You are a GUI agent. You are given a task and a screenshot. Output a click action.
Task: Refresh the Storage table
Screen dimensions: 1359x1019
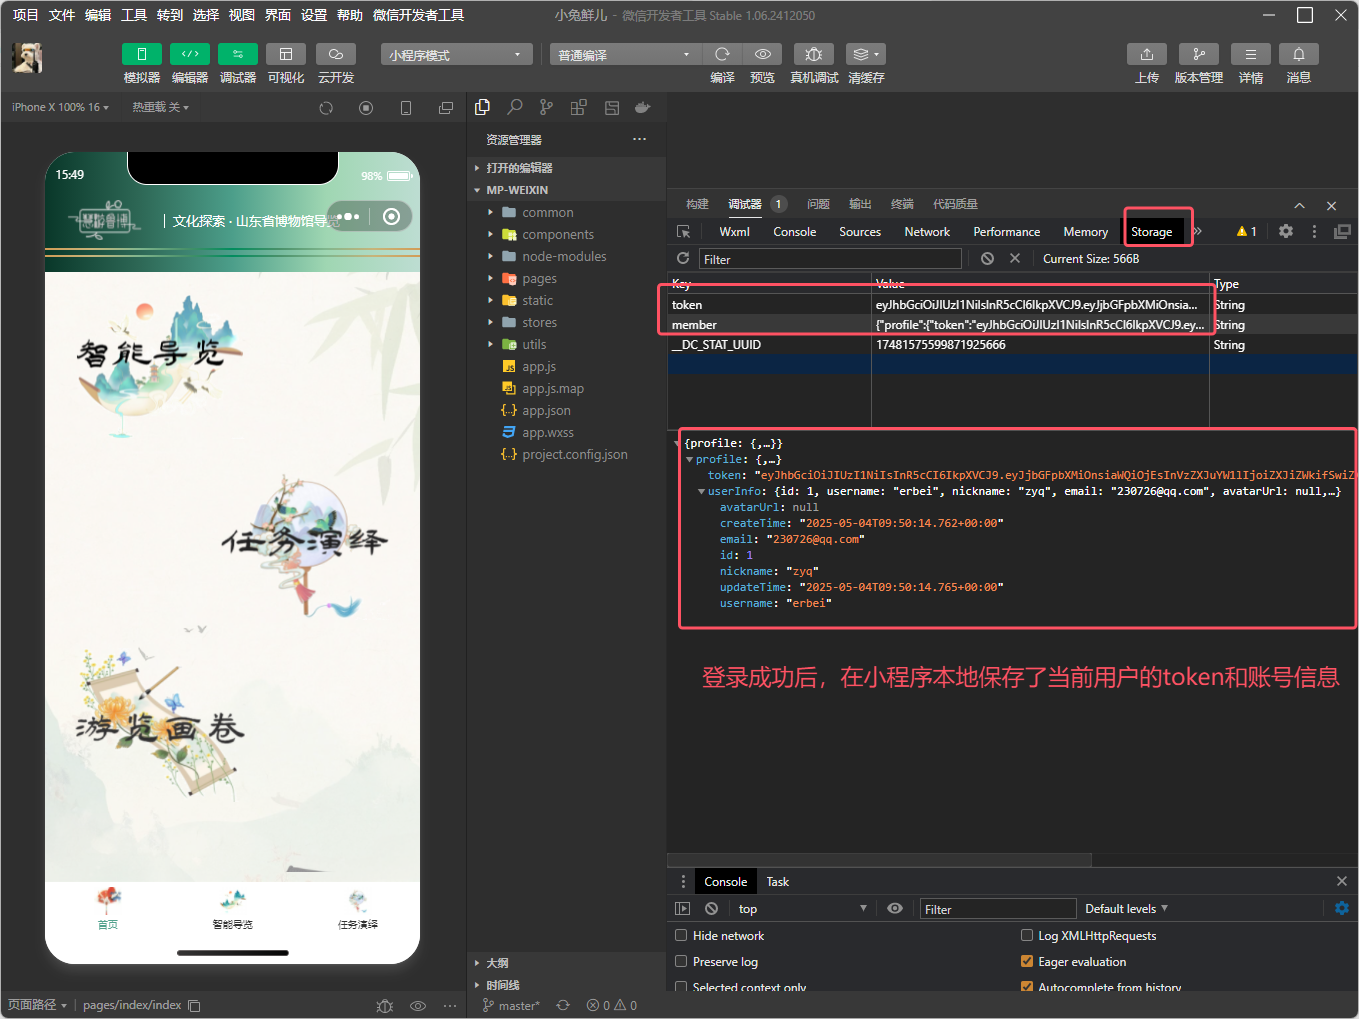coord(683,258)
